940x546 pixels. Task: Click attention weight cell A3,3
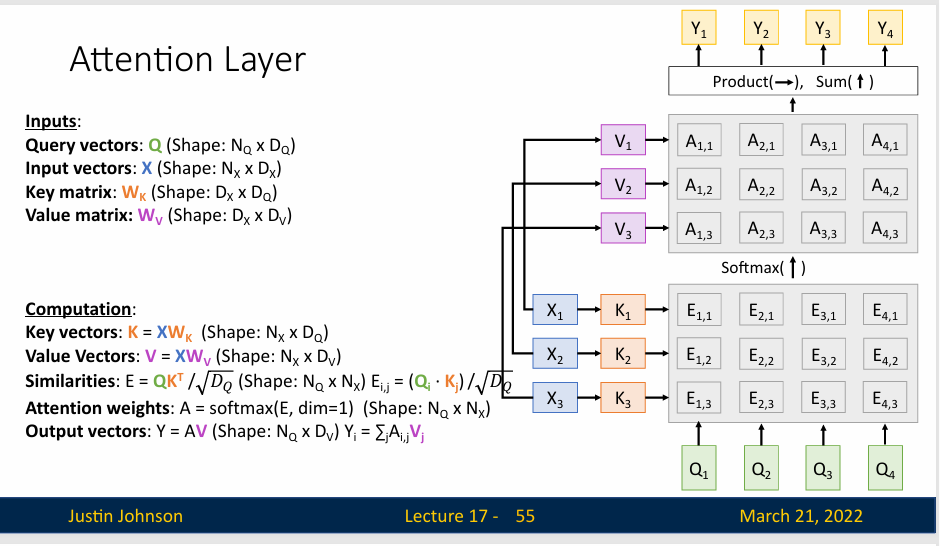(824, 228)
